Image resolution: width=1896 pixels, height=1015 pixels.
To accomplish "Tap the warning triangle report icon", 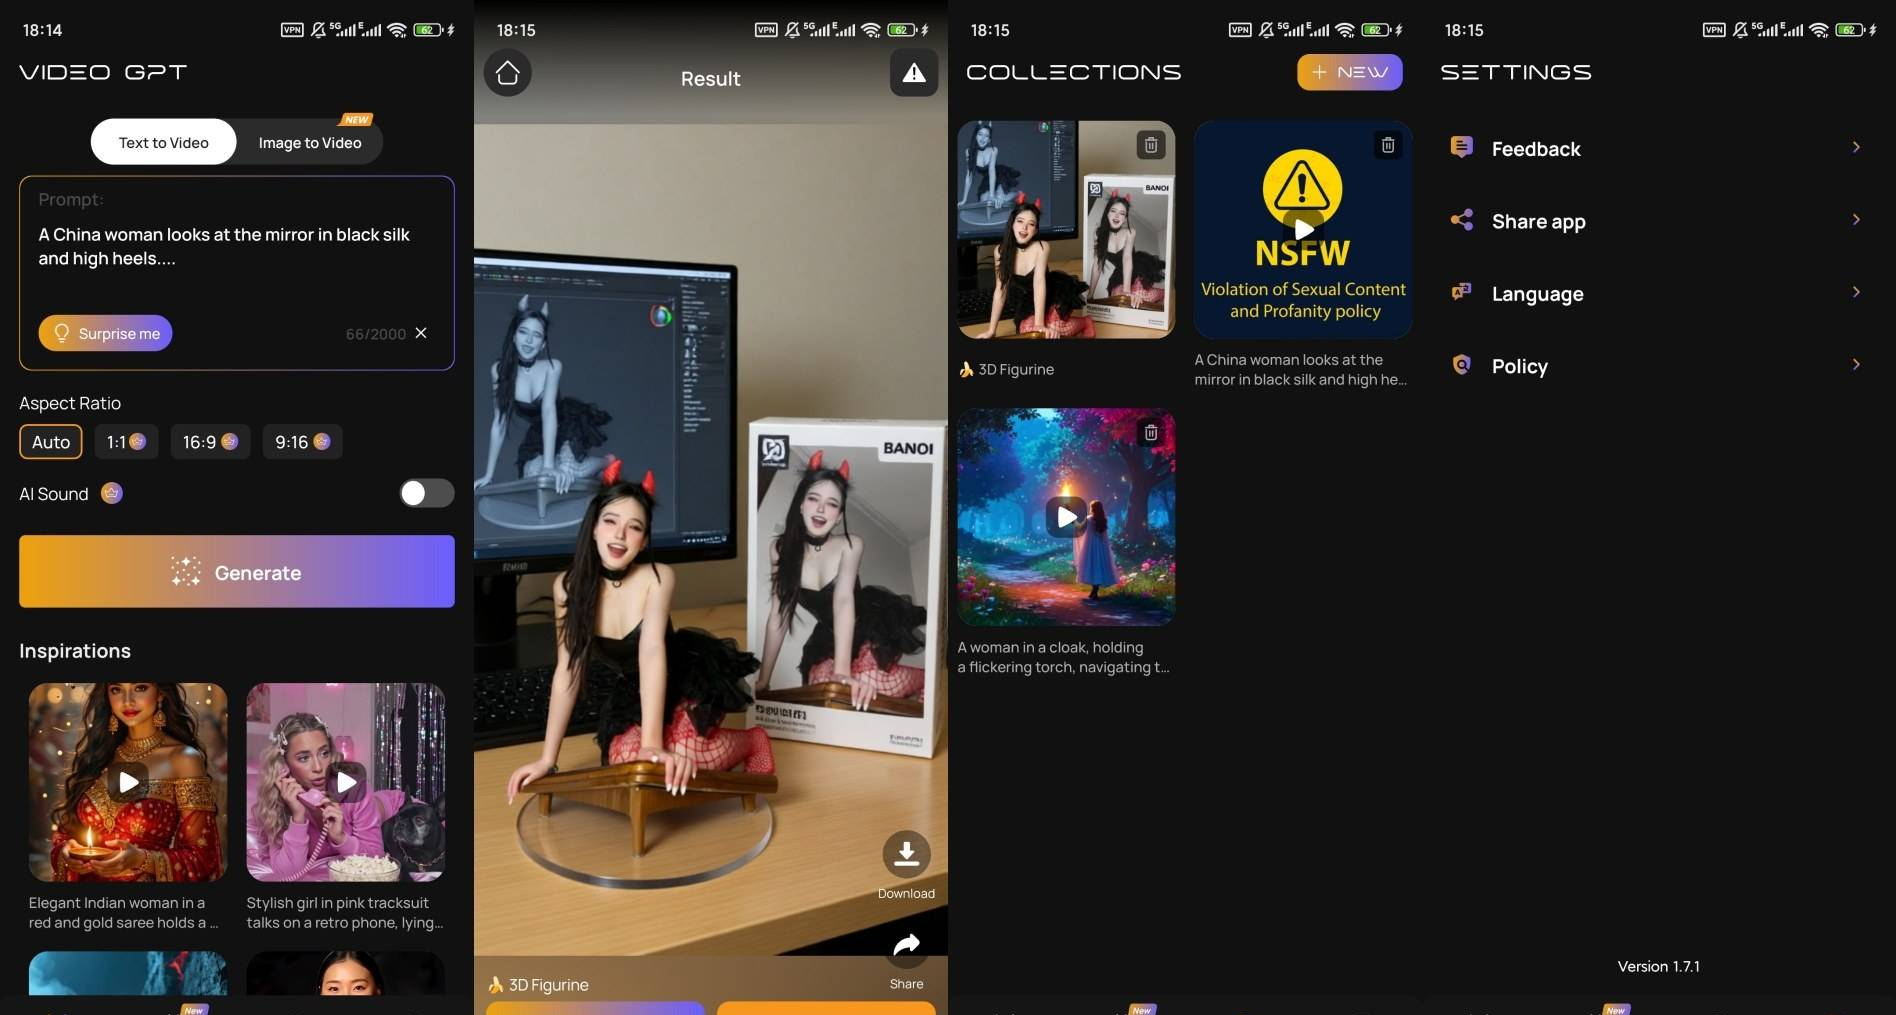I will tap(914, 73).
